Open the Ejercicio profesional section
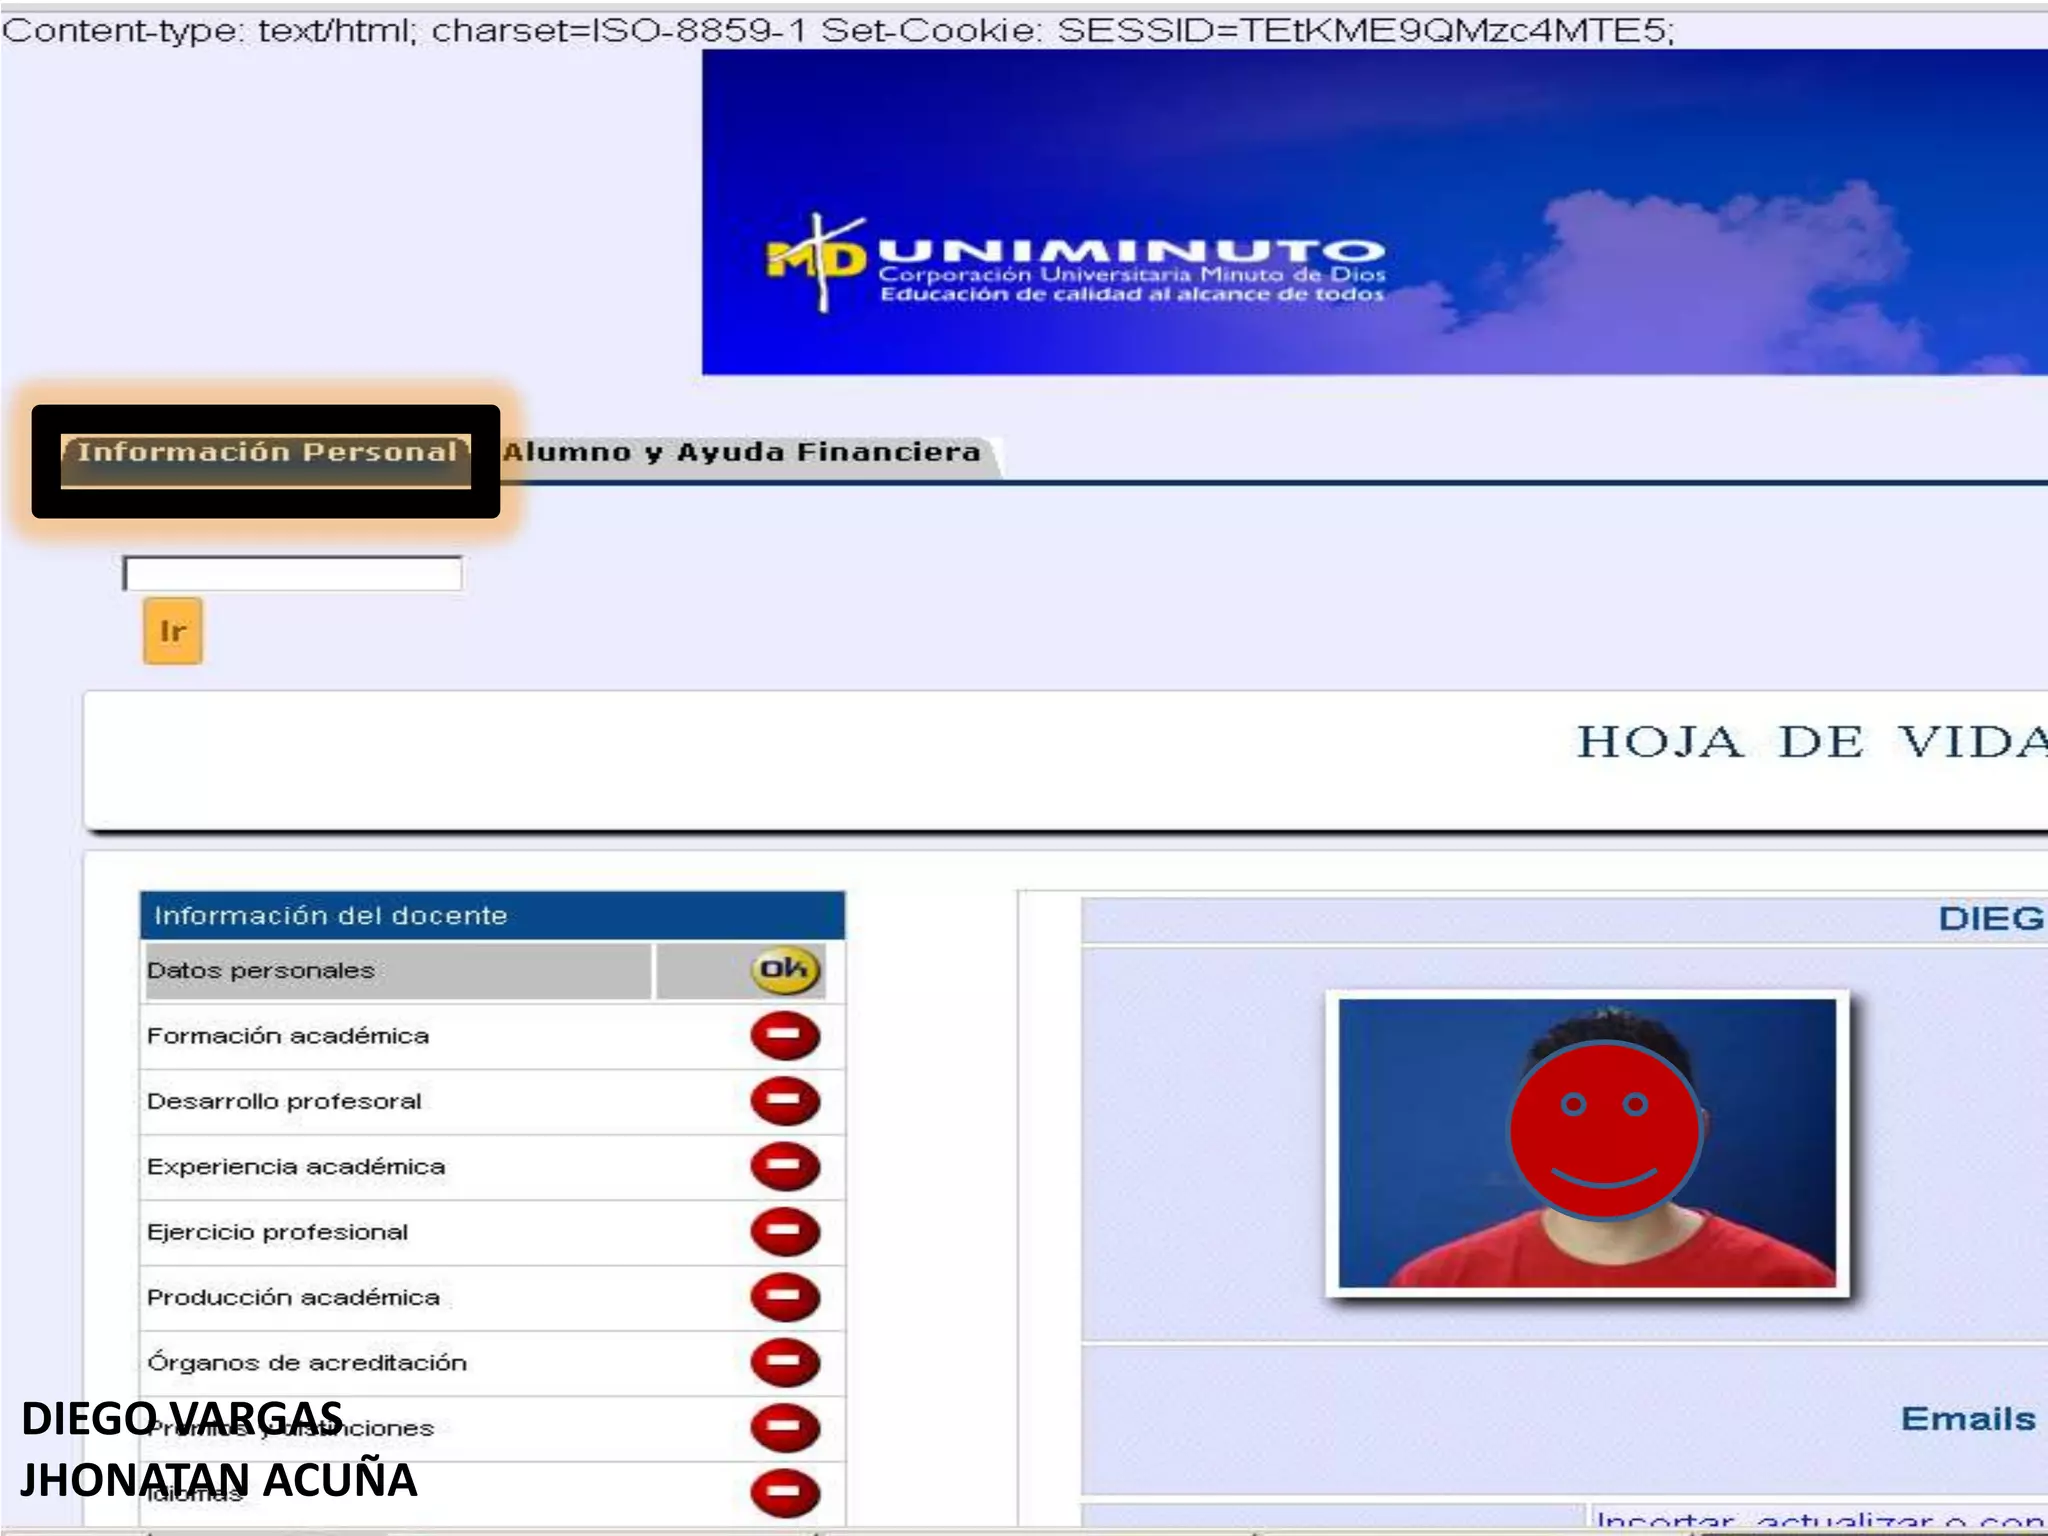The image size is (2048, 1536). coord(277,1232)
